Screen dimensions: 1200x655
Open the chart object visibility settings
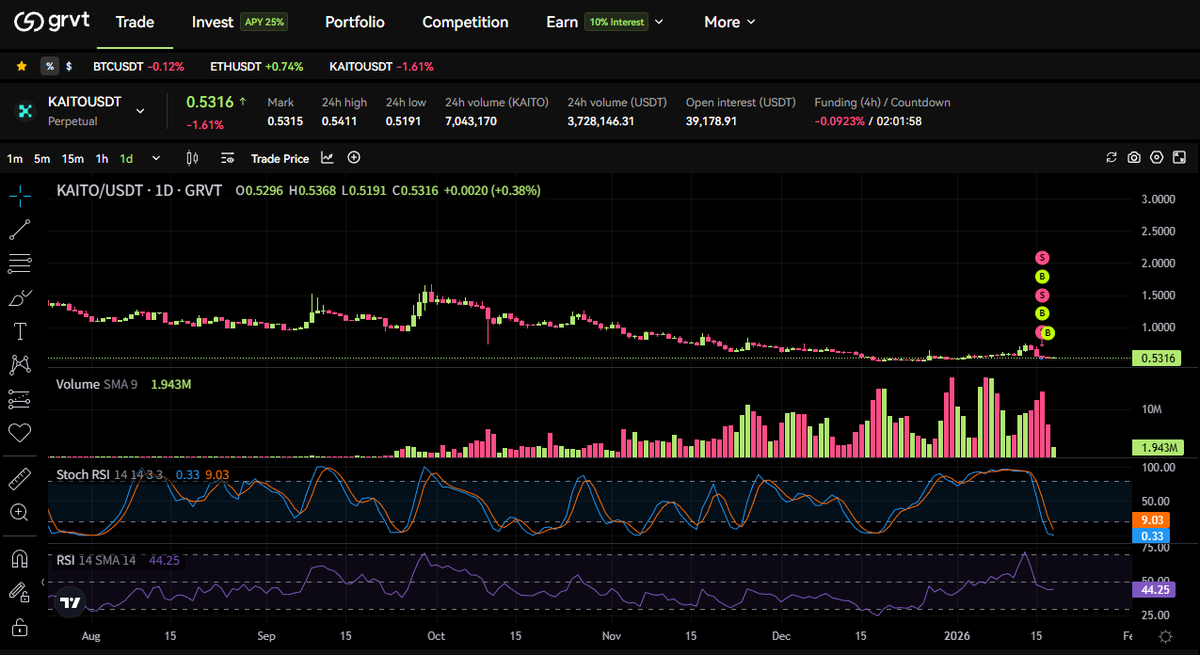click(x=228, y=158)
